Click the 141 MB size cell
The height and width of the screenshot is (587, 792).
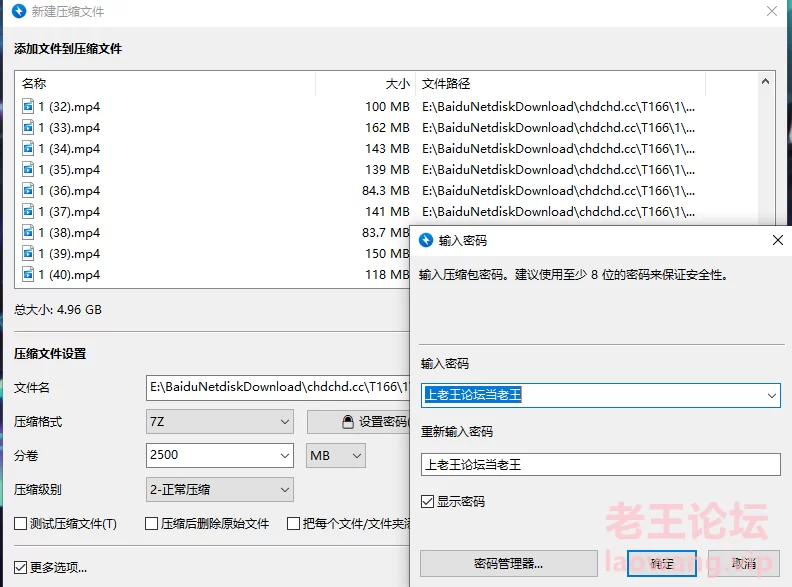pos(387,212)
